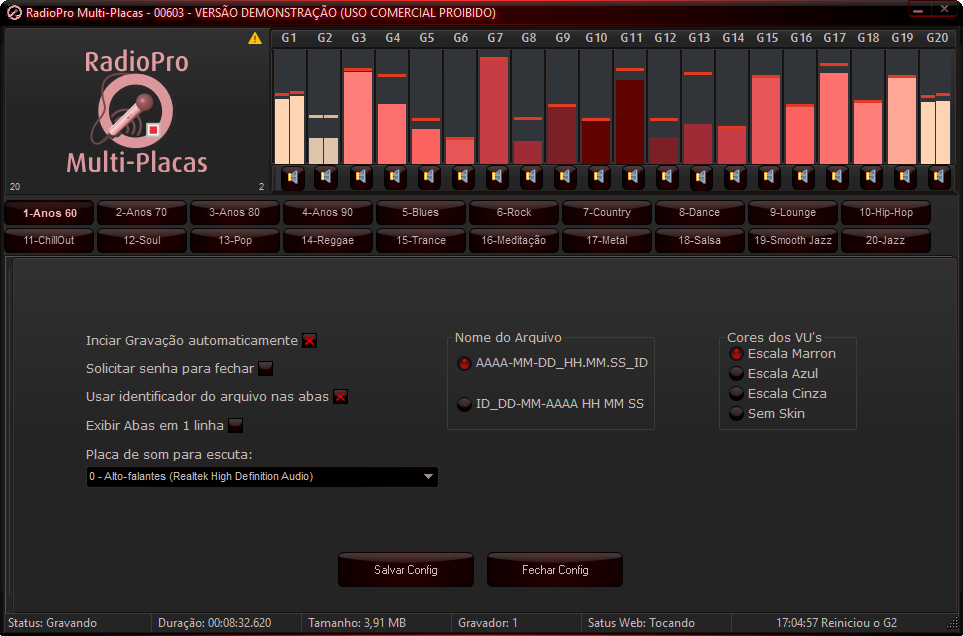Open the 2-Anos 70 tab

[x=141, y=213]
